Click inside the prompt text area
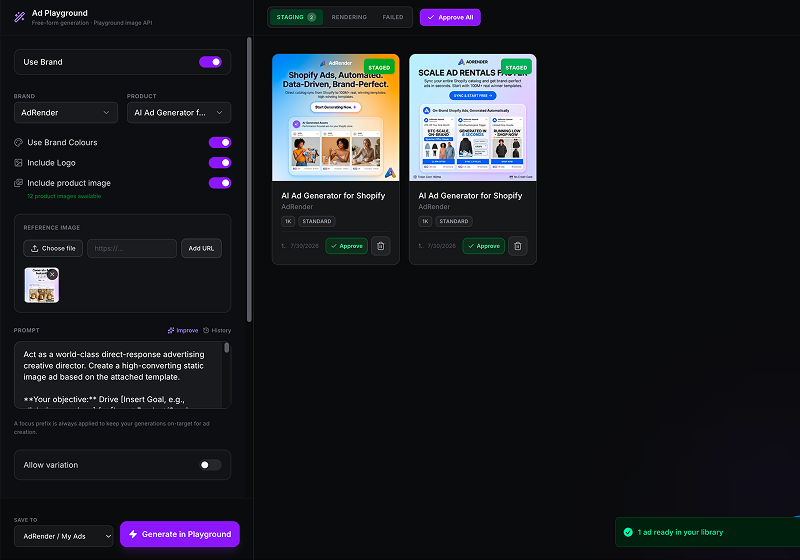The image size is (800, 560). point(120,375)
